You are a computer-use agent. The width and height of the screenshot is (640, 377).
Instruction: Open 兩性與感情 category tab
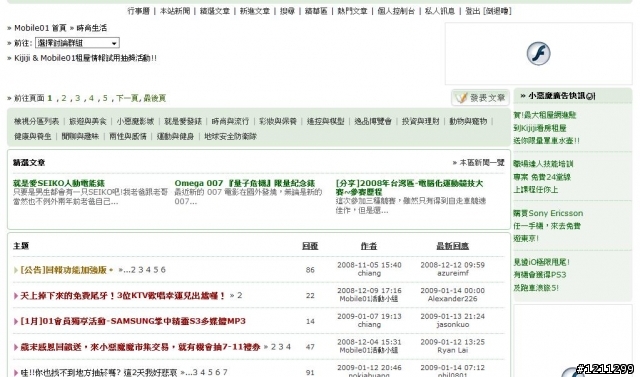pyautogui.click(x=128, y=136)
